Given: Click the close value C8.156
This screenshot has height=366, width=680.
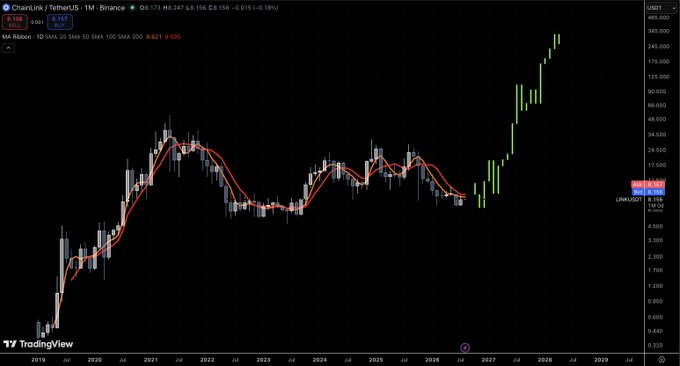Looking at the screenshot, I should (x=219, y=8).
